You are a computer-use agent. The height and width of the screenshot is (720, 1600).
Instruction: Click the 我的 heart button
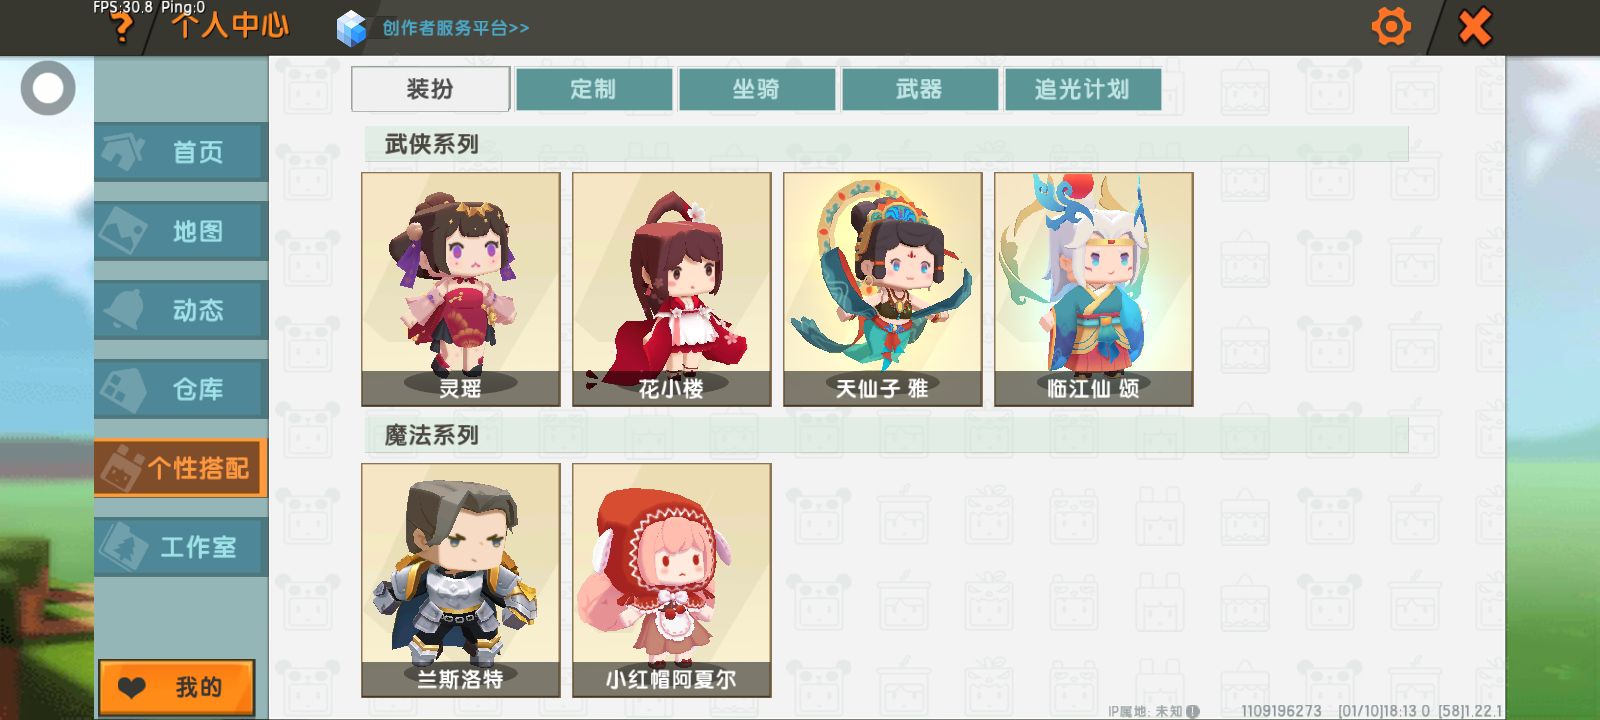(x=176, y=687)
